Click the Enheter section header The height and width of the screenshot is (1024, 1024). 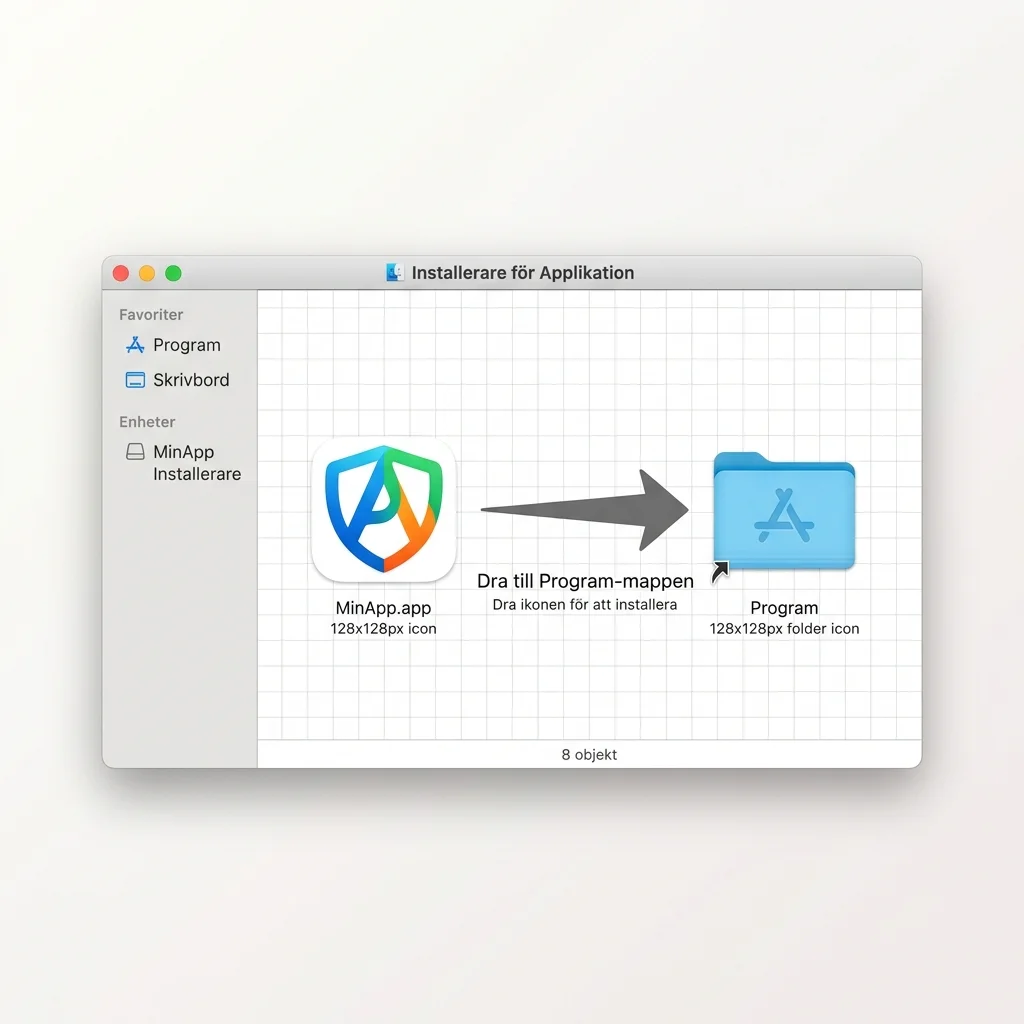click(147, 422)
